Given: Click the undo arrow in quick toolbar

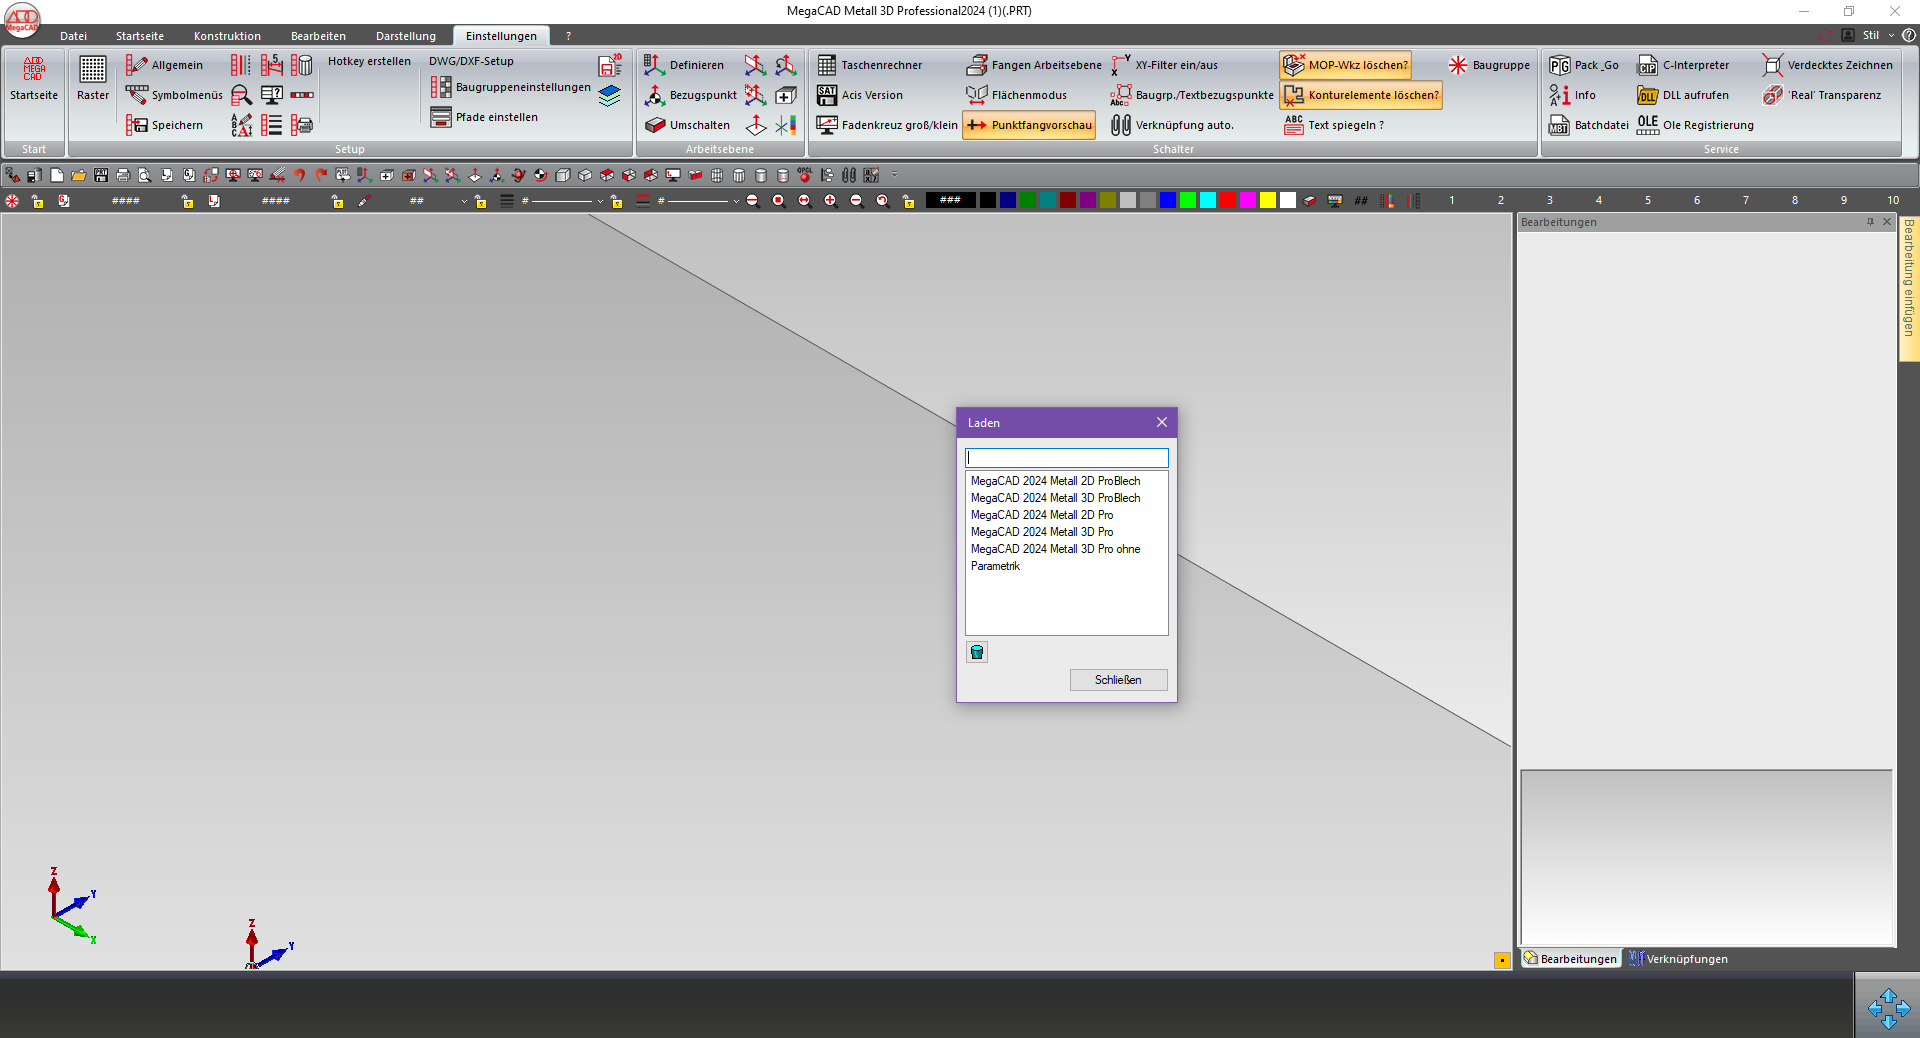Looking at the screenshot, I should click(x=299, y=175).
